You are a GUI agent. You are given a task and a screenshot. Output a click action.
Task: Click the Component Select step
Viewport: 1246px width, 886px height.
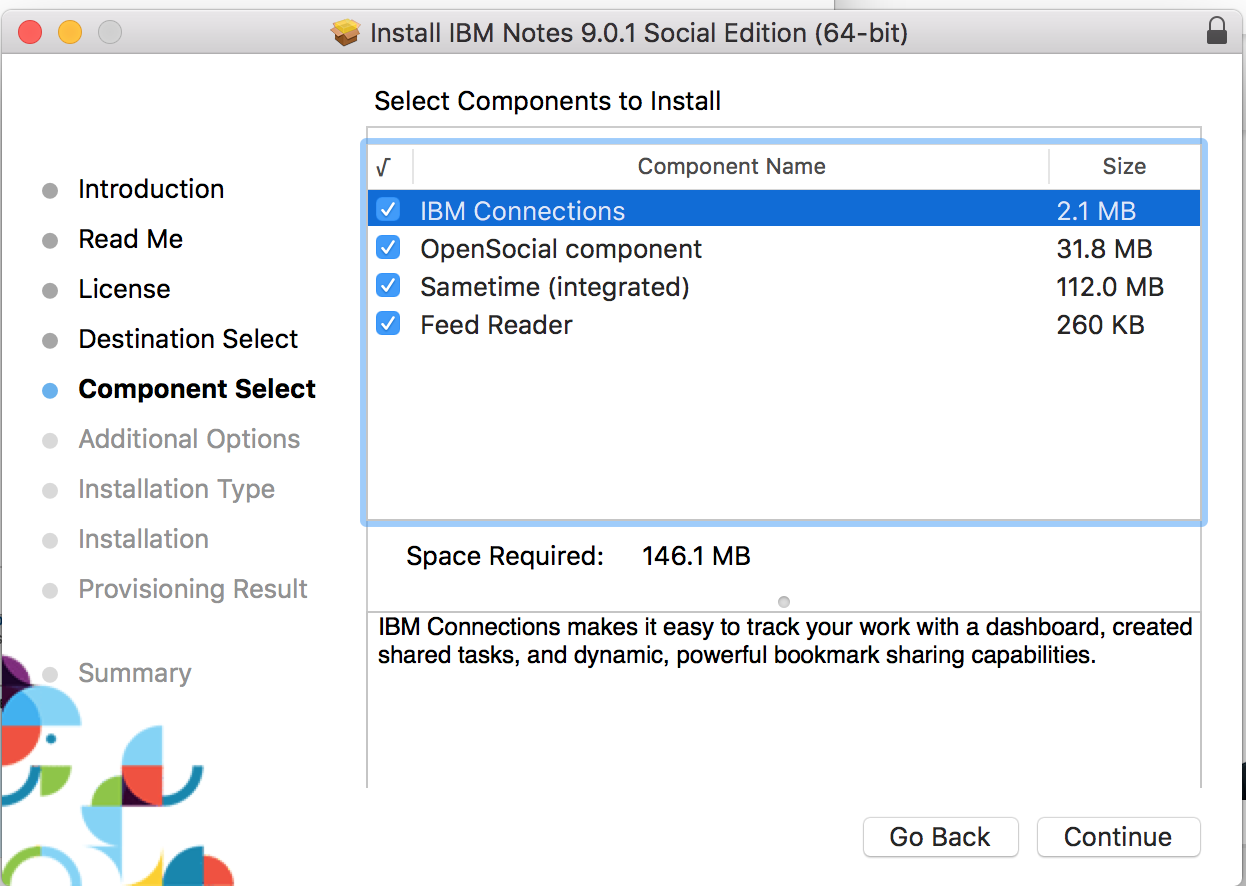point(197,389)
